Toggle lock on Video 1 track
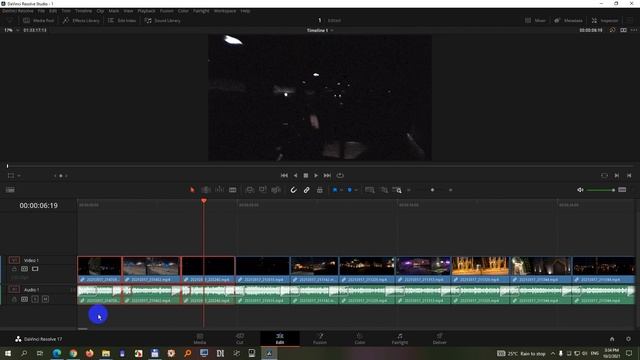Viewport: 640px width, 360px height. tap(14, 269)
